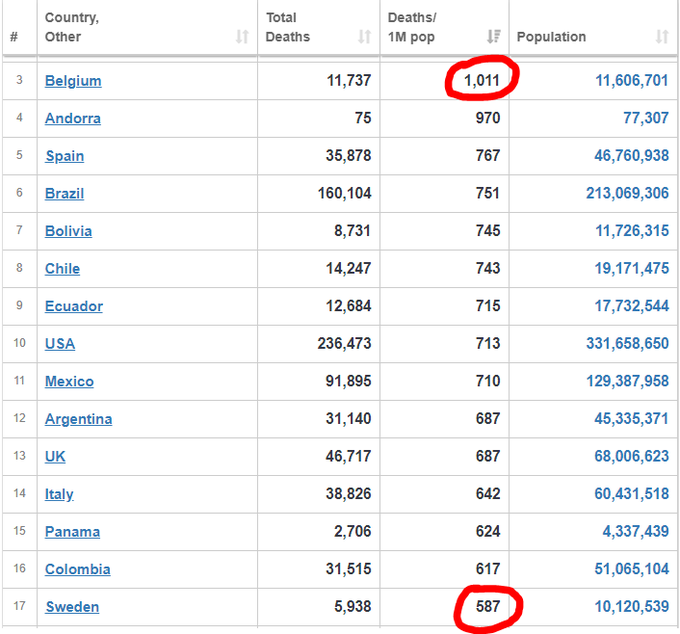
Task: Select Brazil deaths per million 751
Action: click(488, 193)
